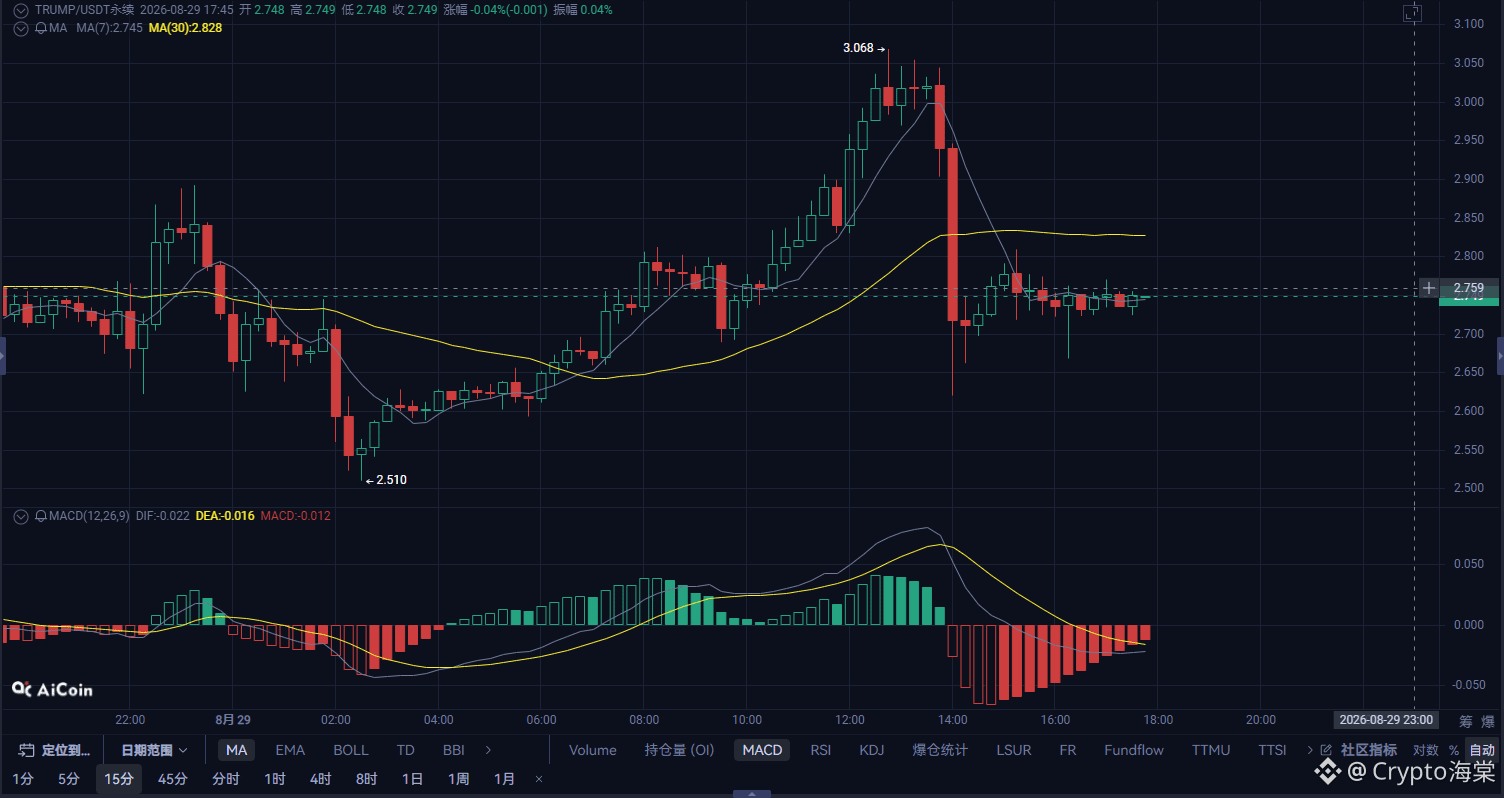The width and height of the screenshot is (1504, 798).
Task: Open fullscreen chart icon at top right
Action: click(1412, 13)
